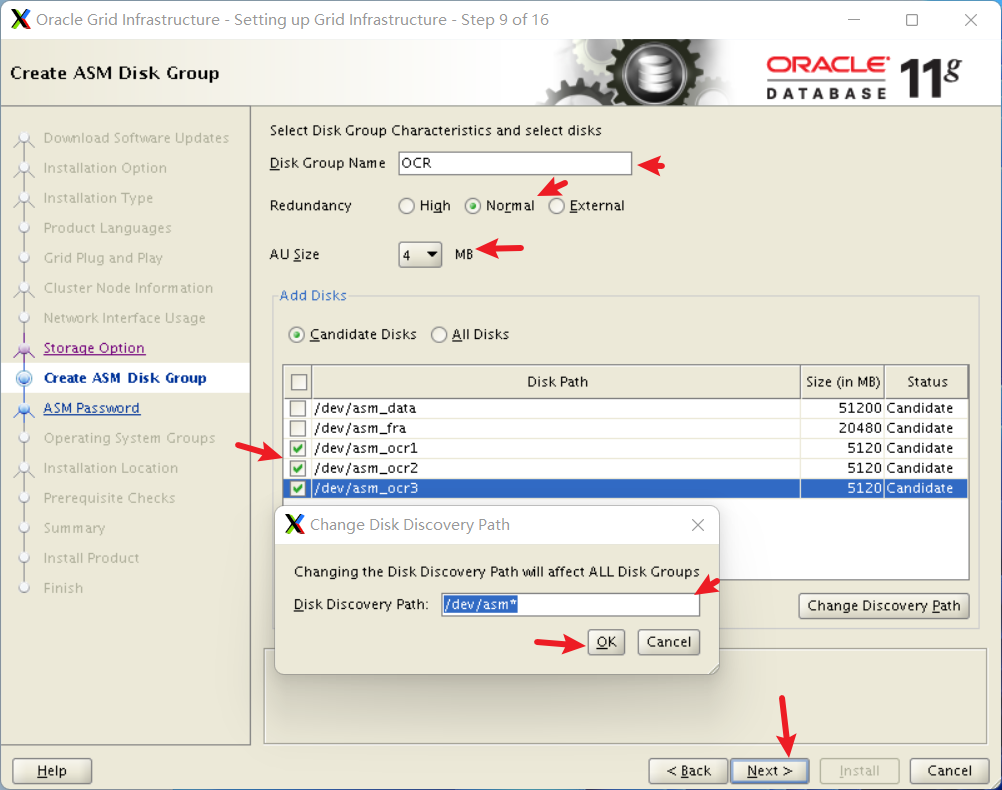Click the Network Interface Usage step label

click(124, 318)
